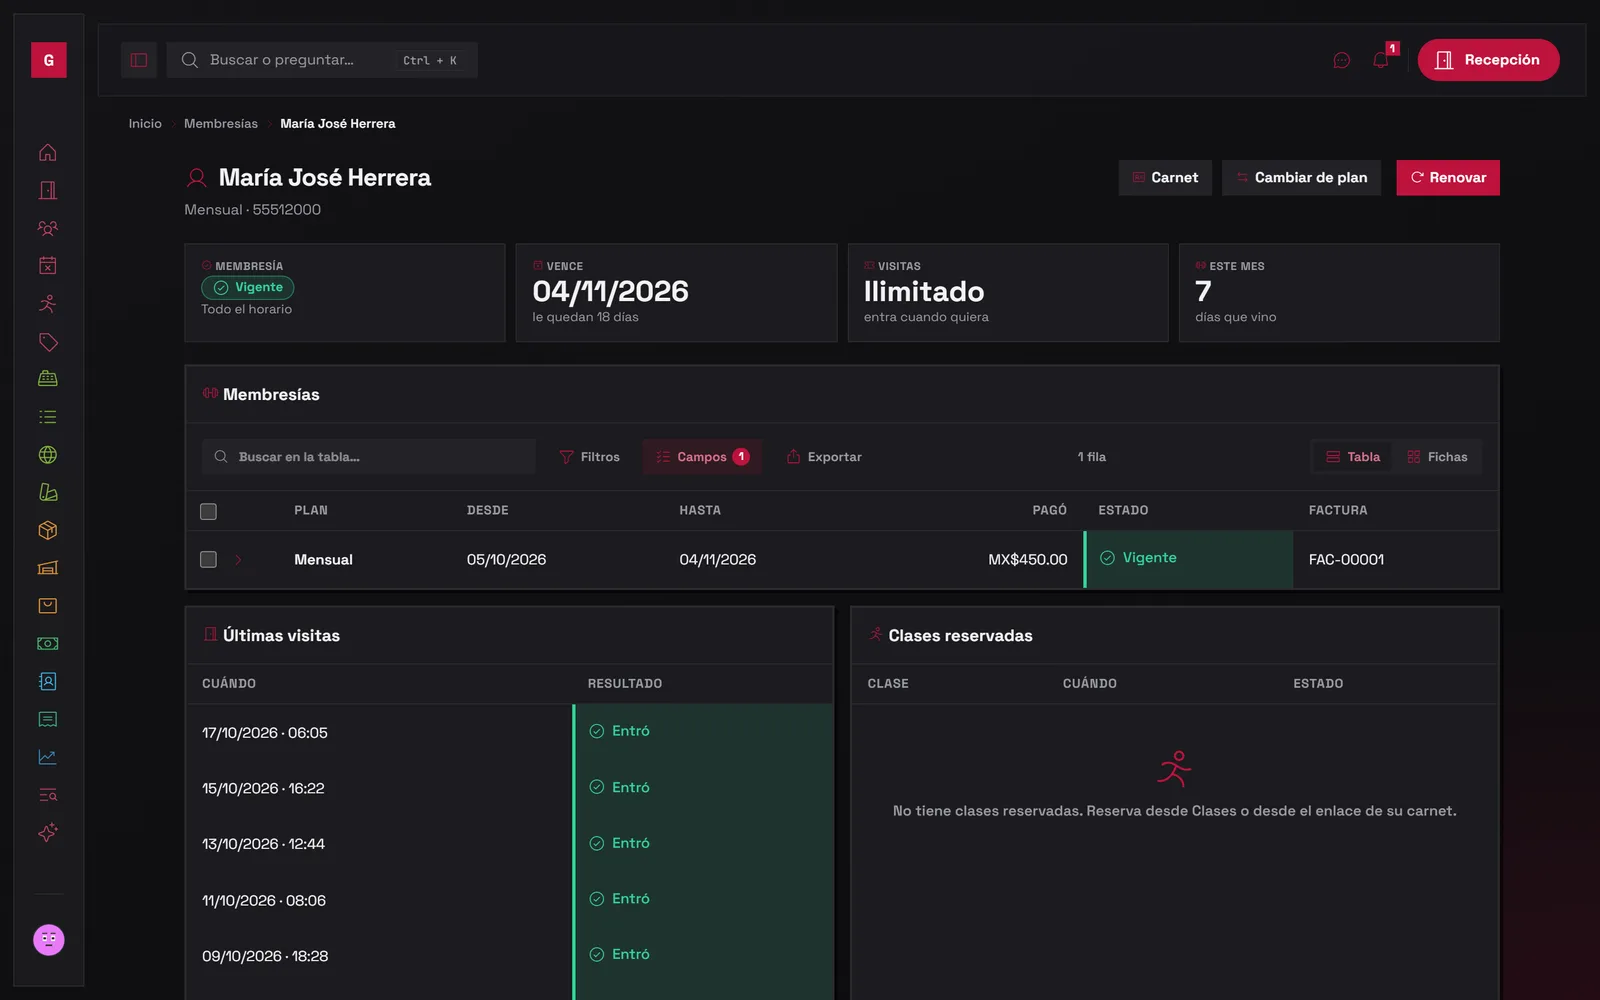Open the warehouse icon in the sidebar
Screen dimensions: 1600x1000
pyautogui.click(x=48, y=568)
